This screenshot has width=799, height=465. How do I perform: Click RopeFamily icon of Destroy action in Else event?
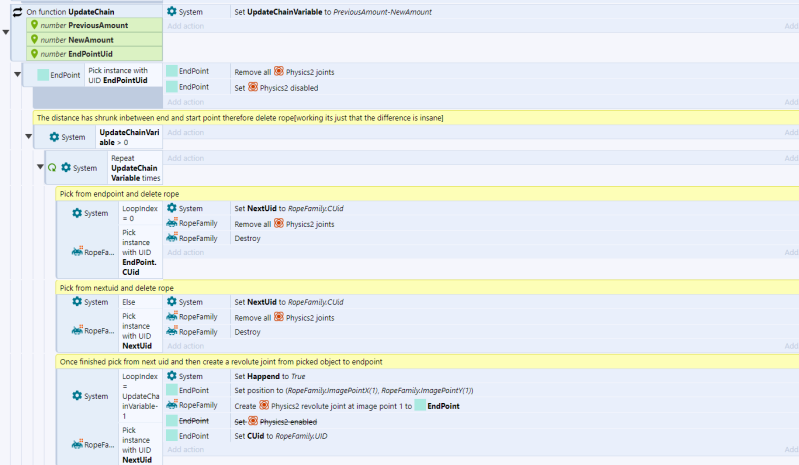click(x=172, y=332)
